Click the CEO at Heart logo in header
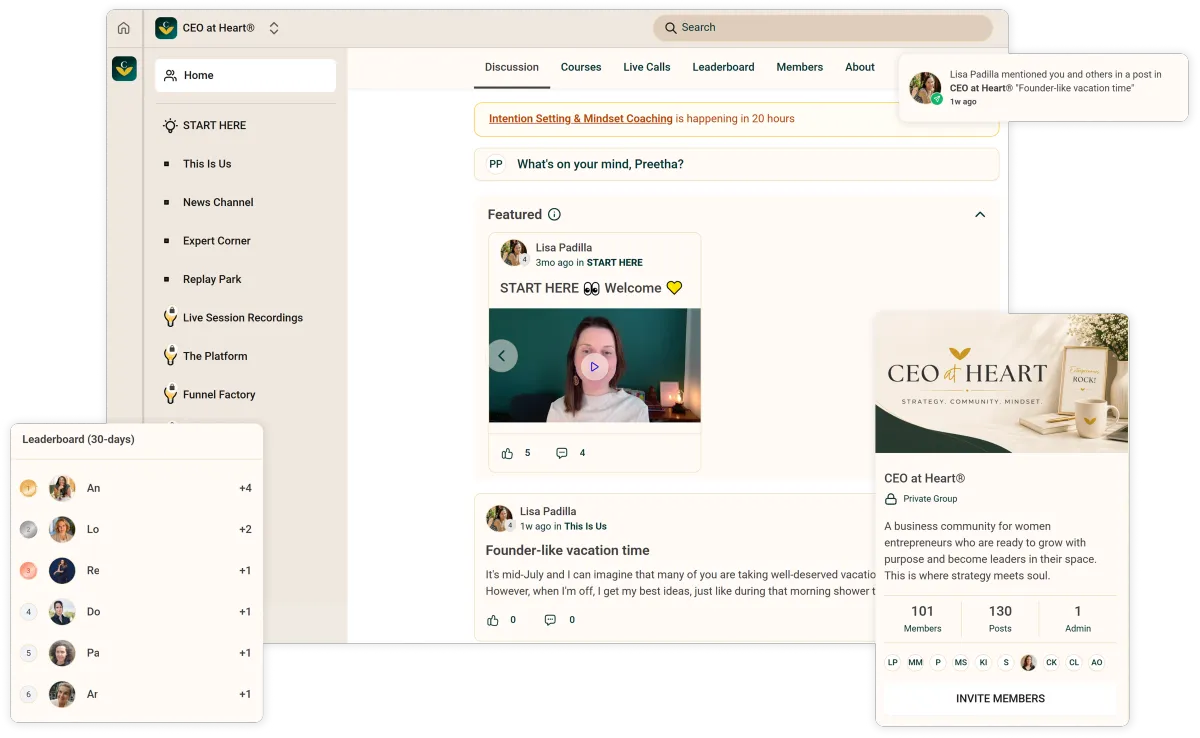Screen dimensions: 1200x738 [x=166, y=28]
